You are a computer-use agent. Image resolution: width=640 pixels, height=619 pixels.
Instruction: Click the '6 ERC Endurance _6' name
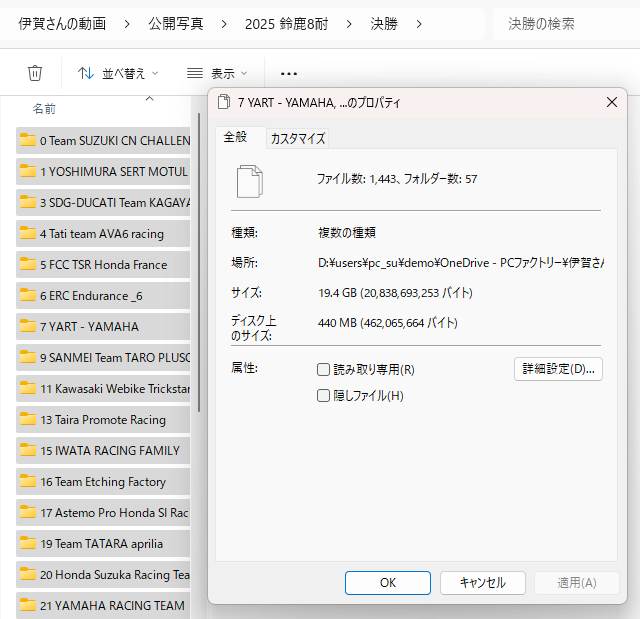91,296
